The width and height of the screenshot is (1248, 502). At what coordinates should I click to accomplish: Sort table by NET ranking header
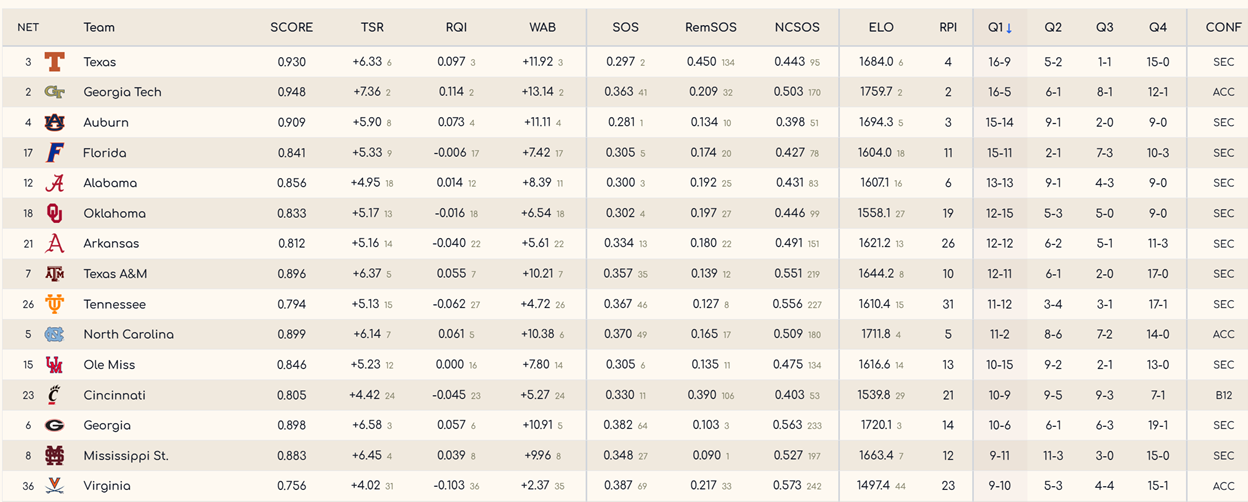(x=28, y=27)
